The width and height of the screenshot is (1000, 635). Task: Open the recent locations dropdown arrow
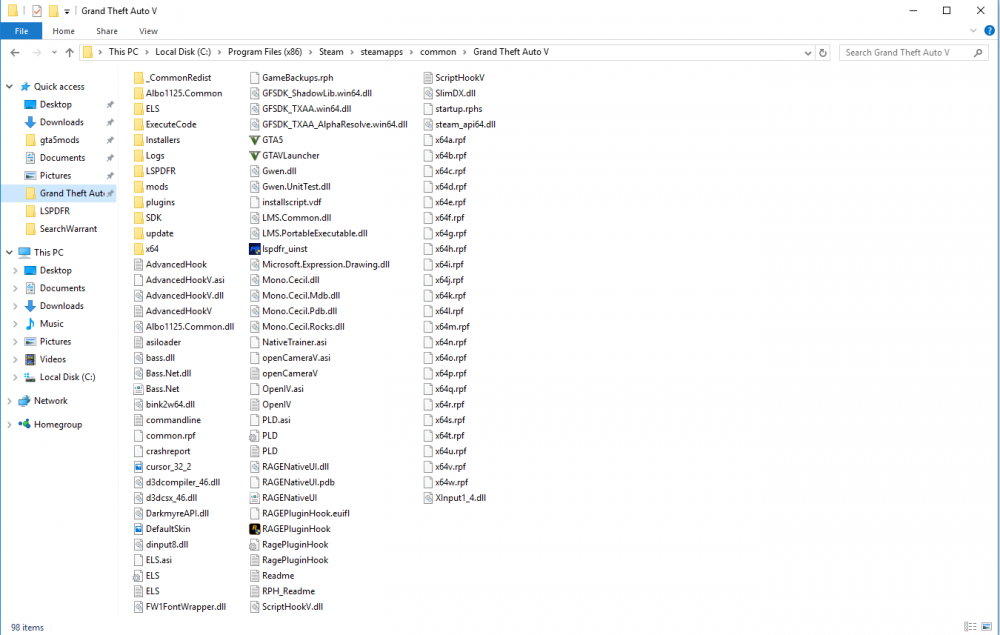click(54, 52)
